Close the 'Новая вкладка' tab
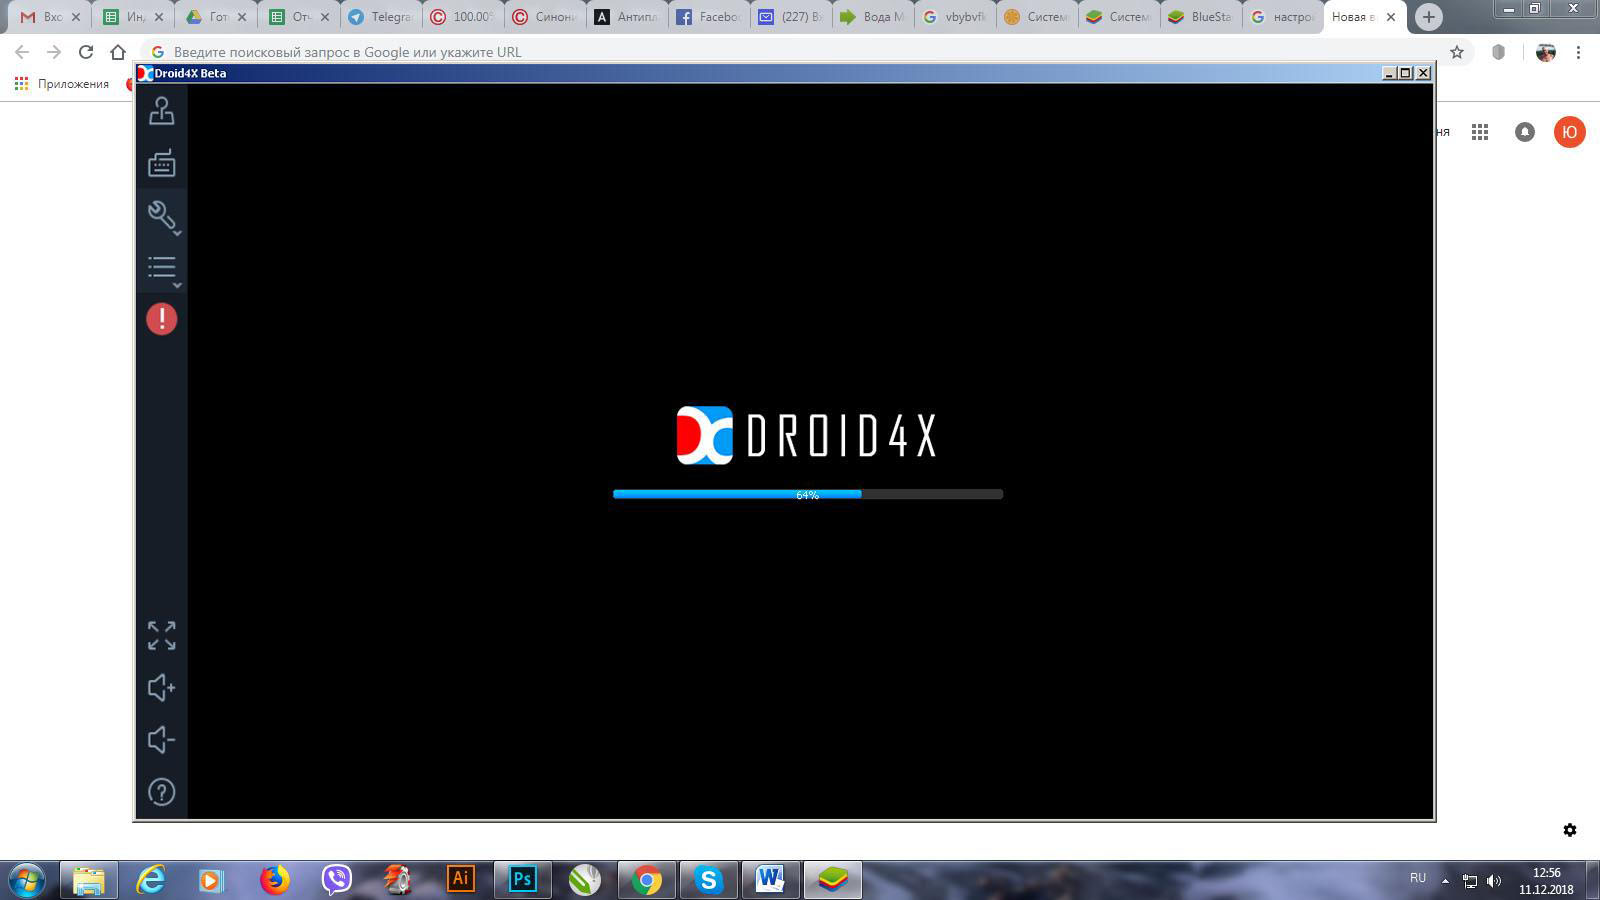 [1391, 17]
